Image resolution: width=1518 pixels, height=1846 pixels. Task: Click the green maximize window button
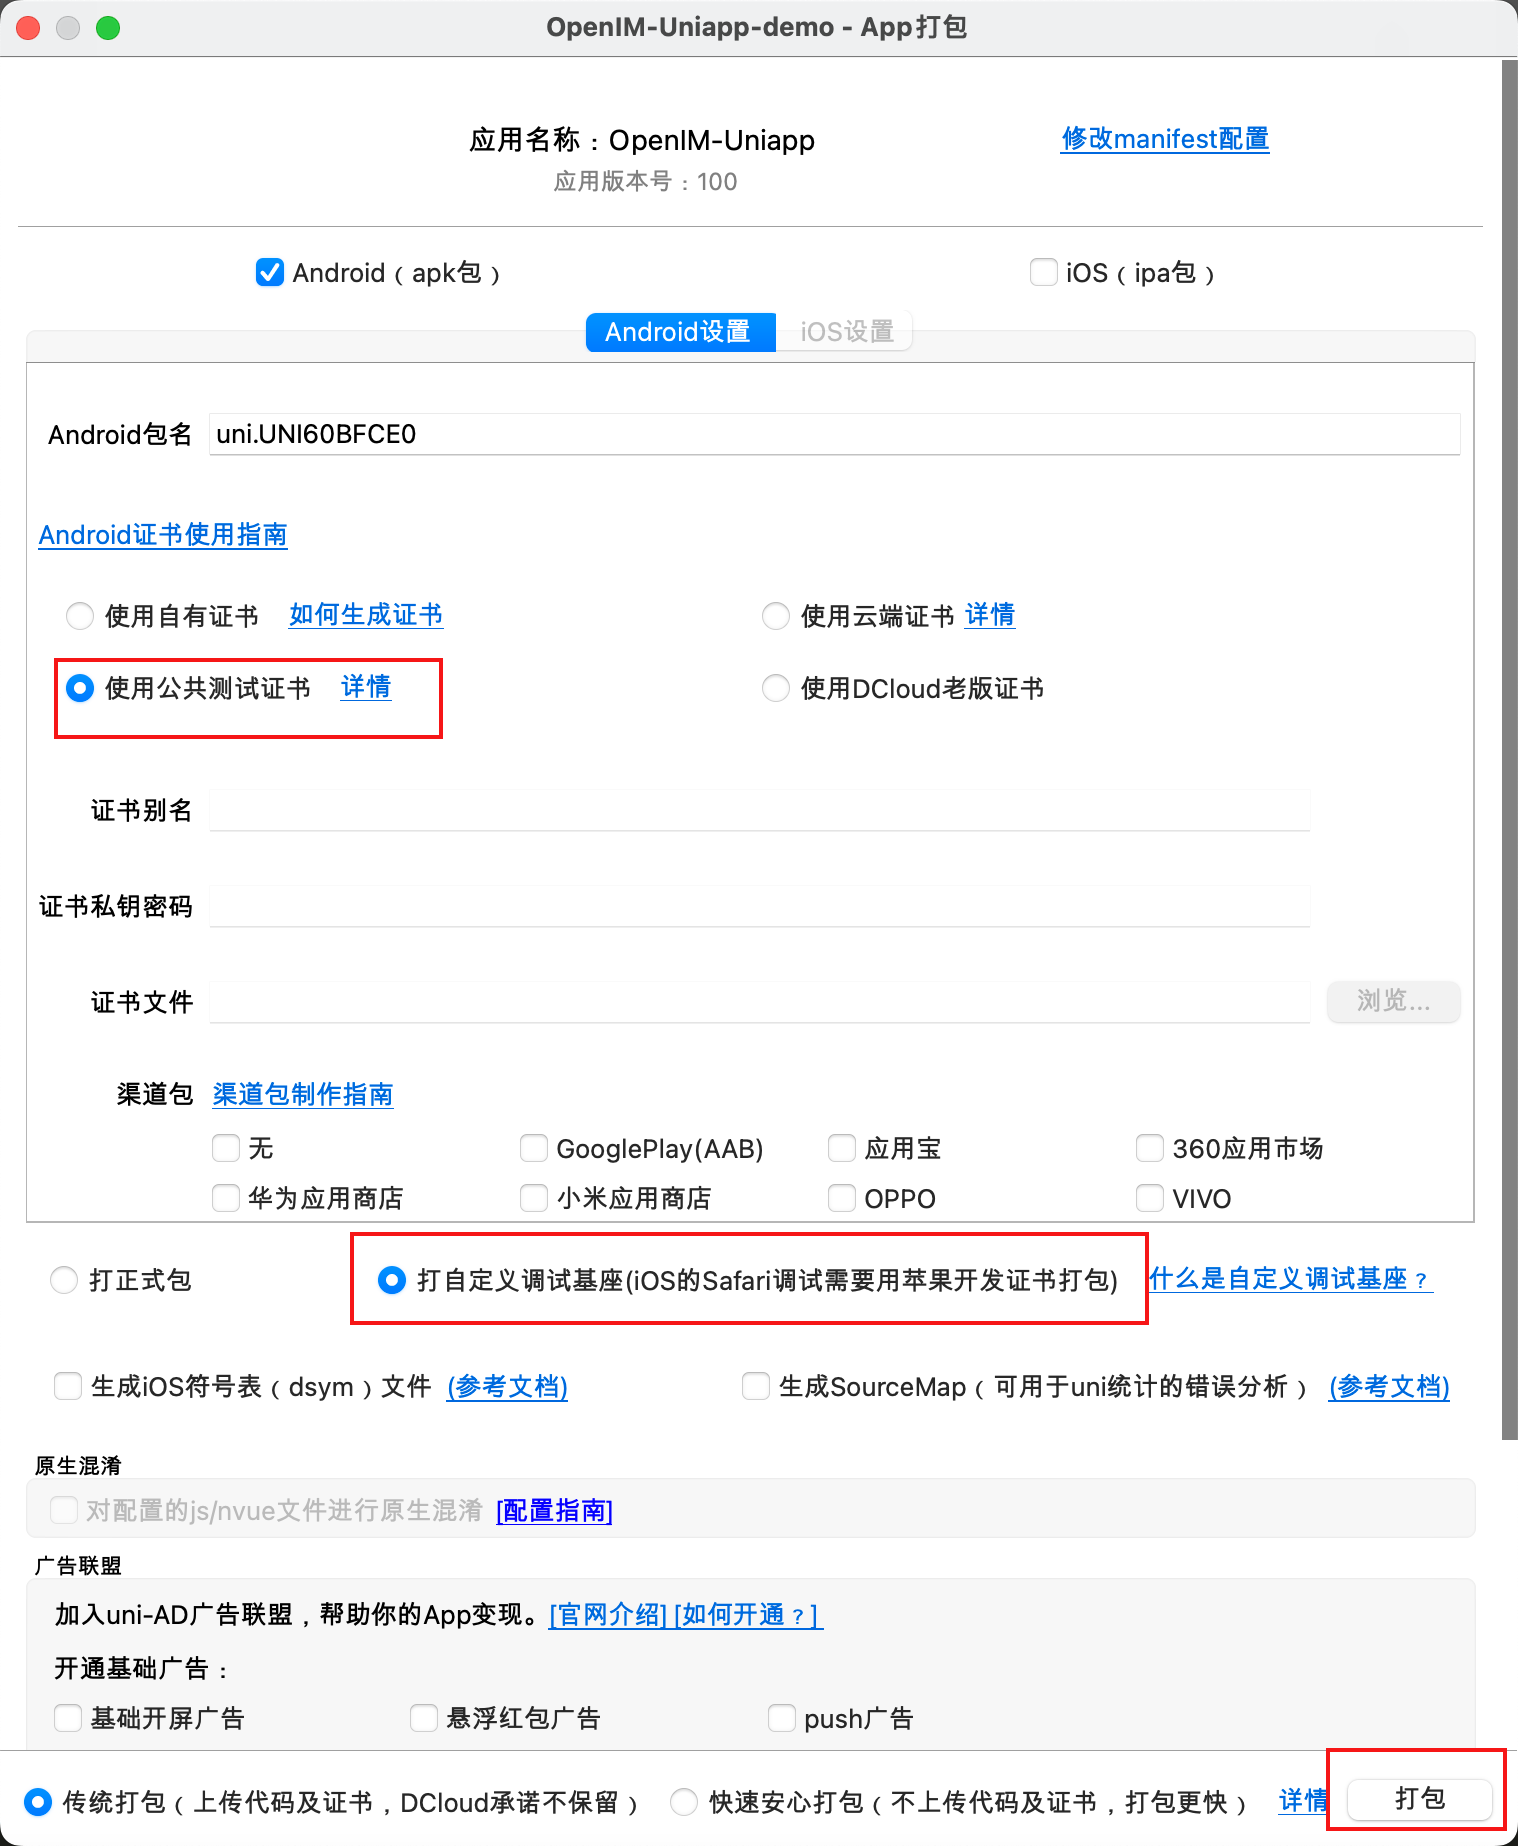click(108, 28)
